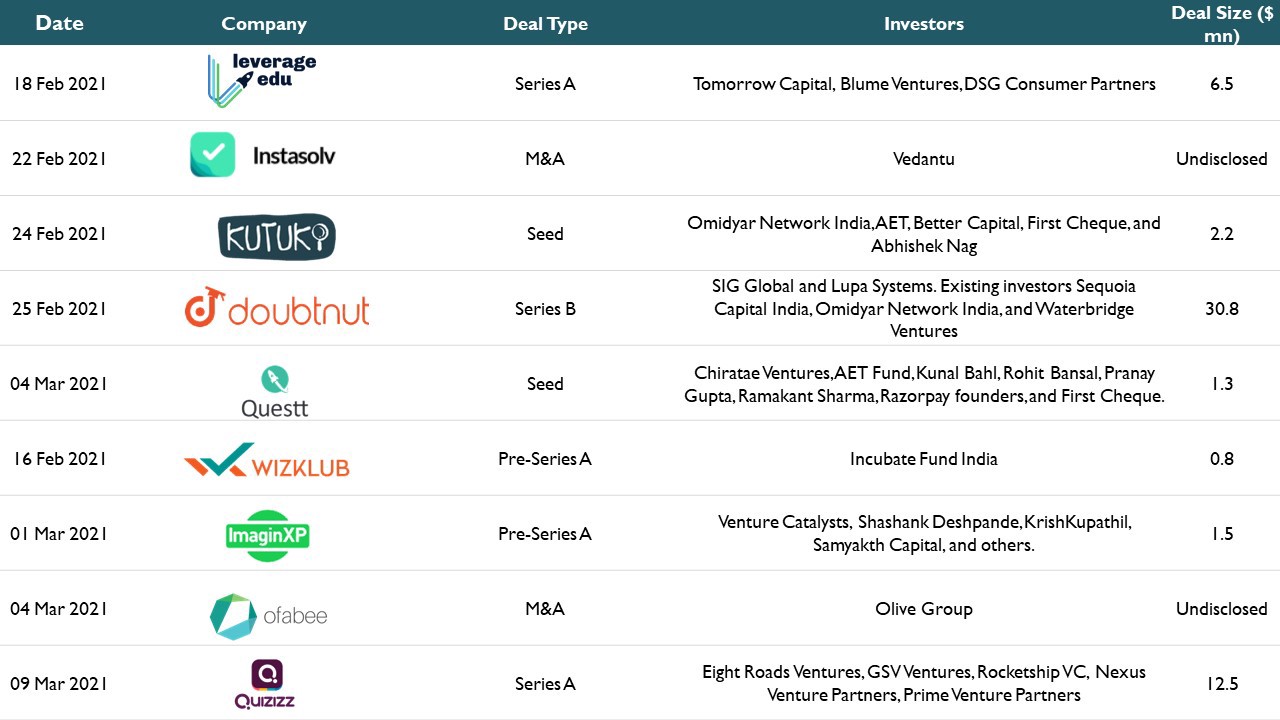The height and width of the screenshot is (720, 1280).
Task: Select the Quizizz logo
Action: point(265,685)
